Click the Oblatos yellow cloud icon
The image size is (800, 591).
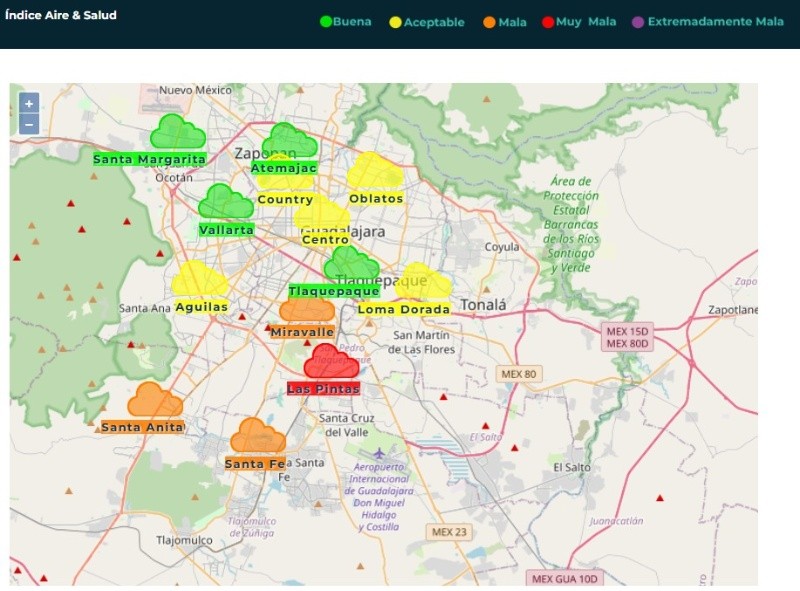click(375, 171)
